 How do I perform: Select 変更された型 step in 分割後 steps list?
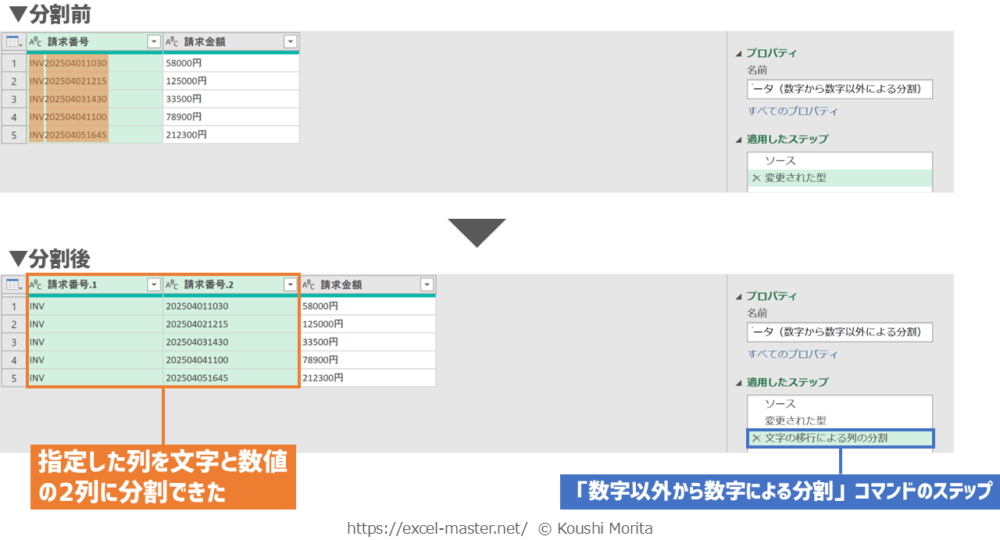796,421
